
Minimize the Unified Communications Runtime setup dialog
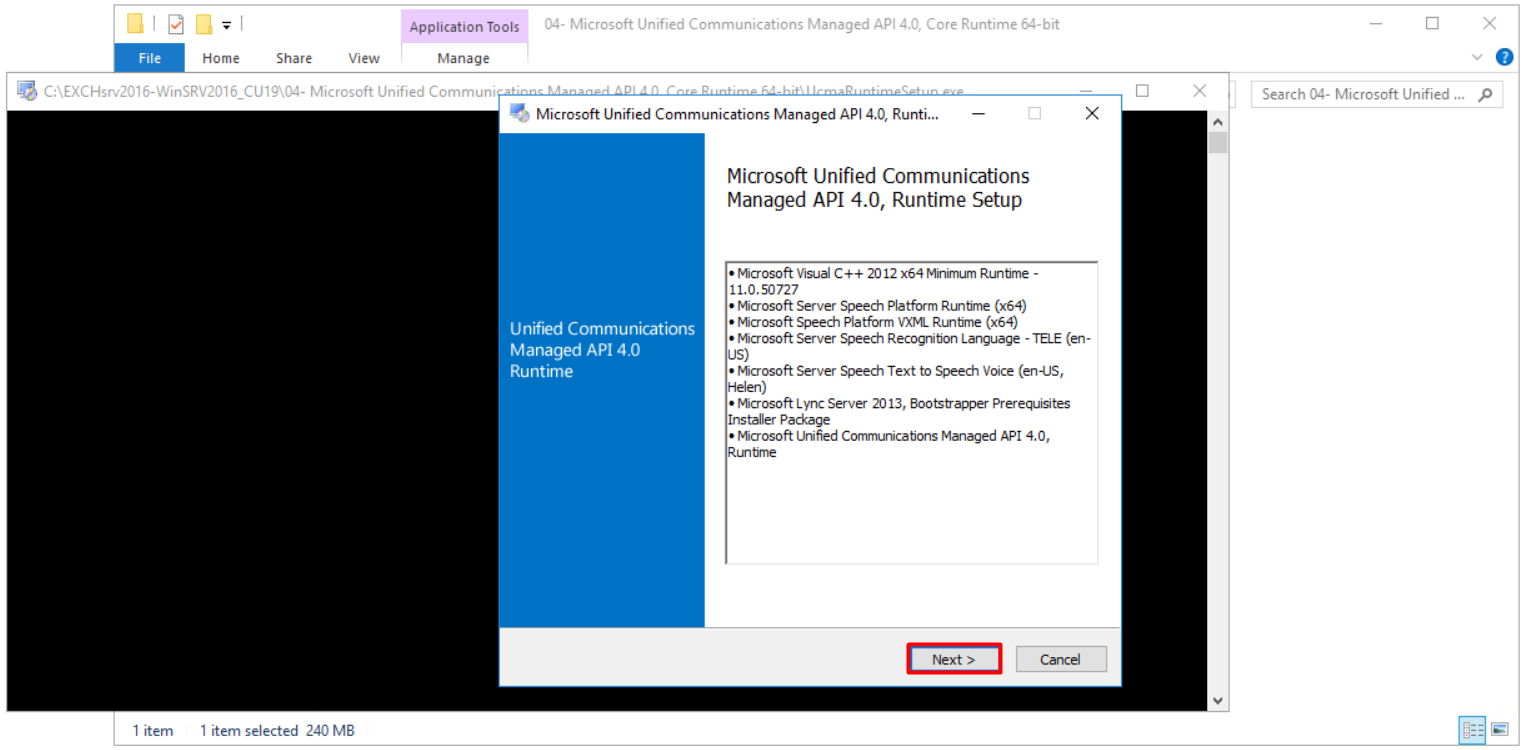pos(978,114)
